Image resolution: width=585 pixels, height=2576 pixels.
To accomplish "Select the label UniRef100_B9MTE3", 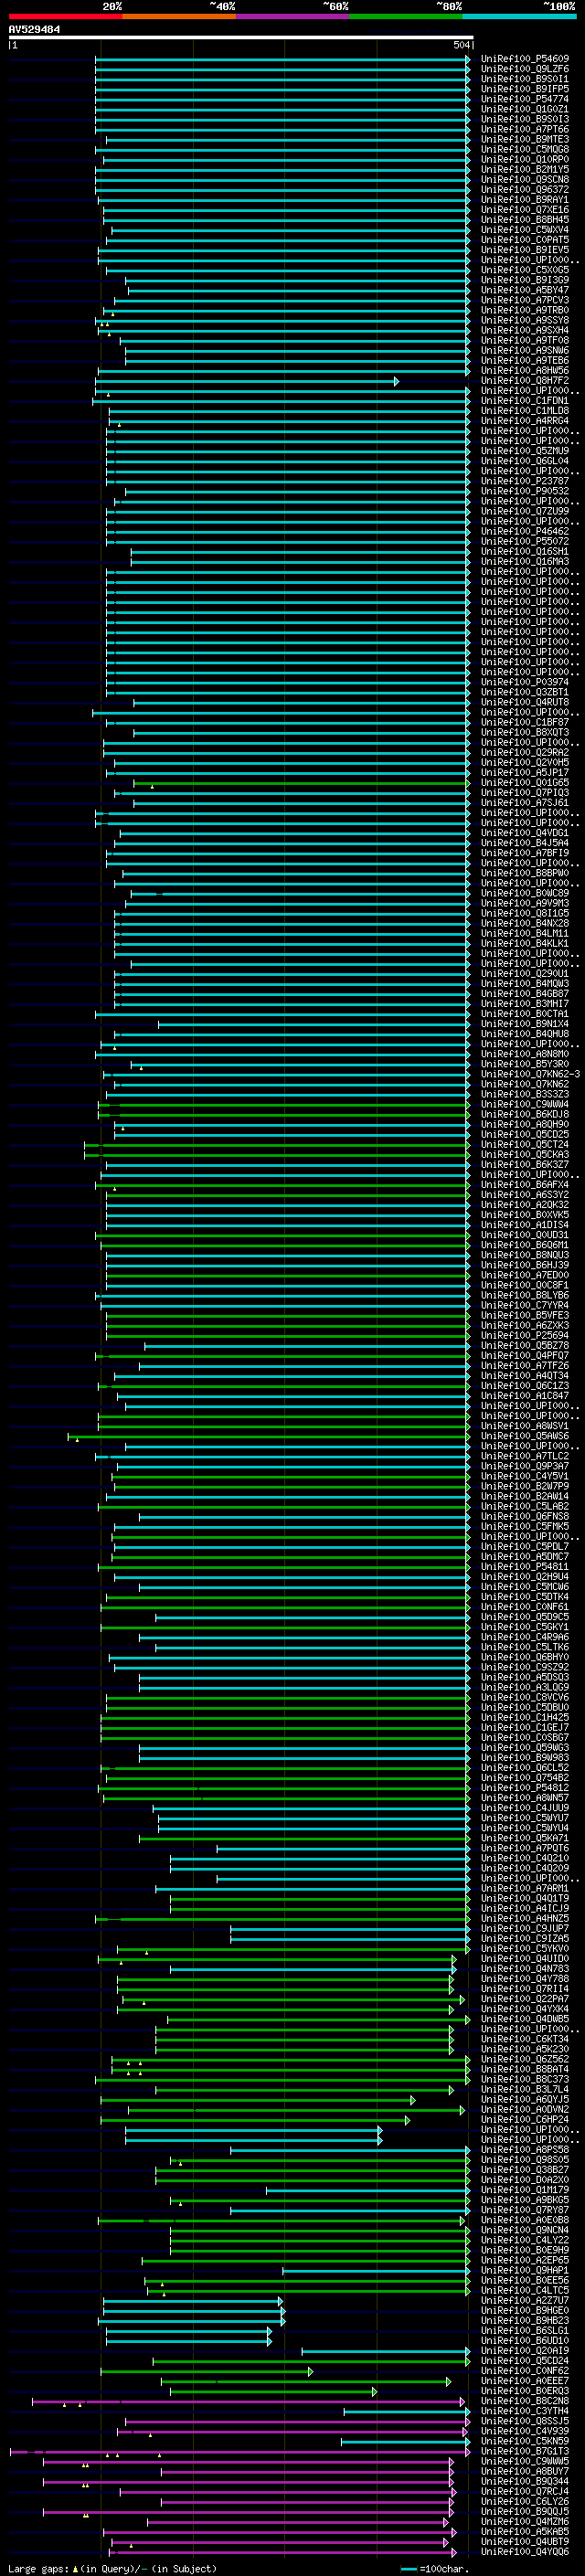I will (524, 139).
